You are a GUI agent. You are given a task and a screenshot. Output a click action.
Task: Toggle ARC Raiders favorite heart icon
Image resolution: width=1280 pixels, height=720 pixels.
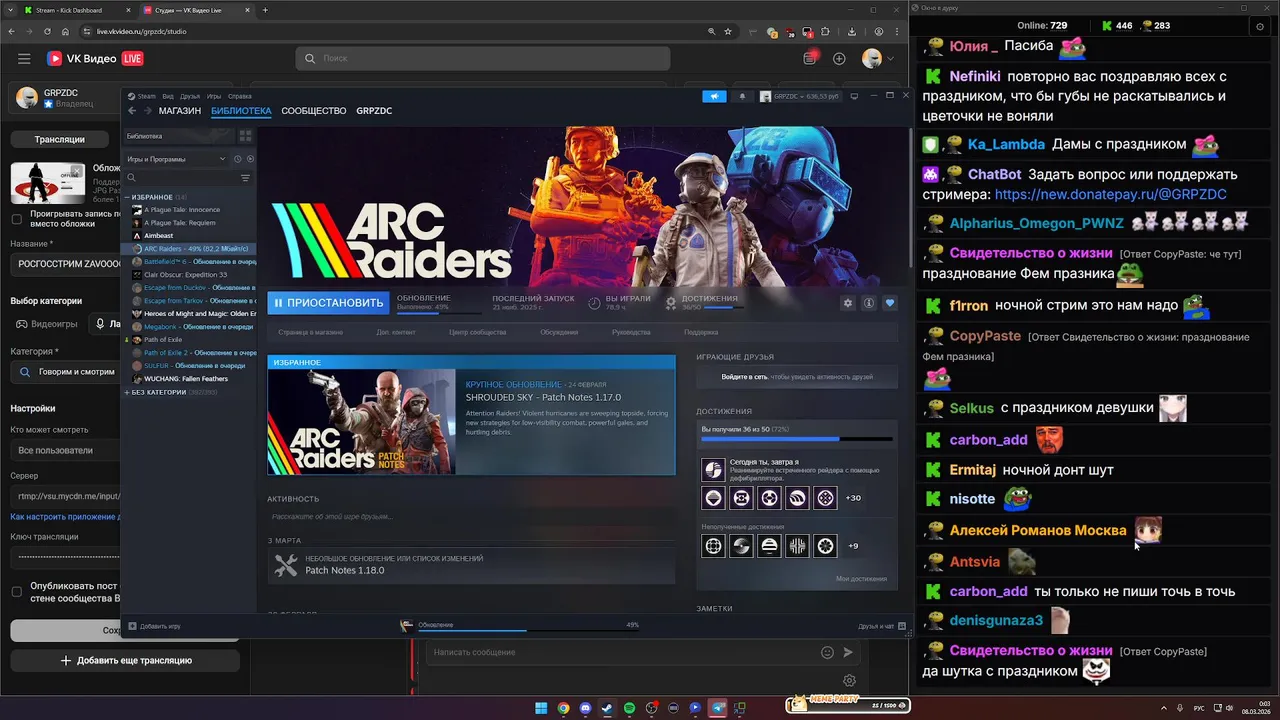(890, 303)
